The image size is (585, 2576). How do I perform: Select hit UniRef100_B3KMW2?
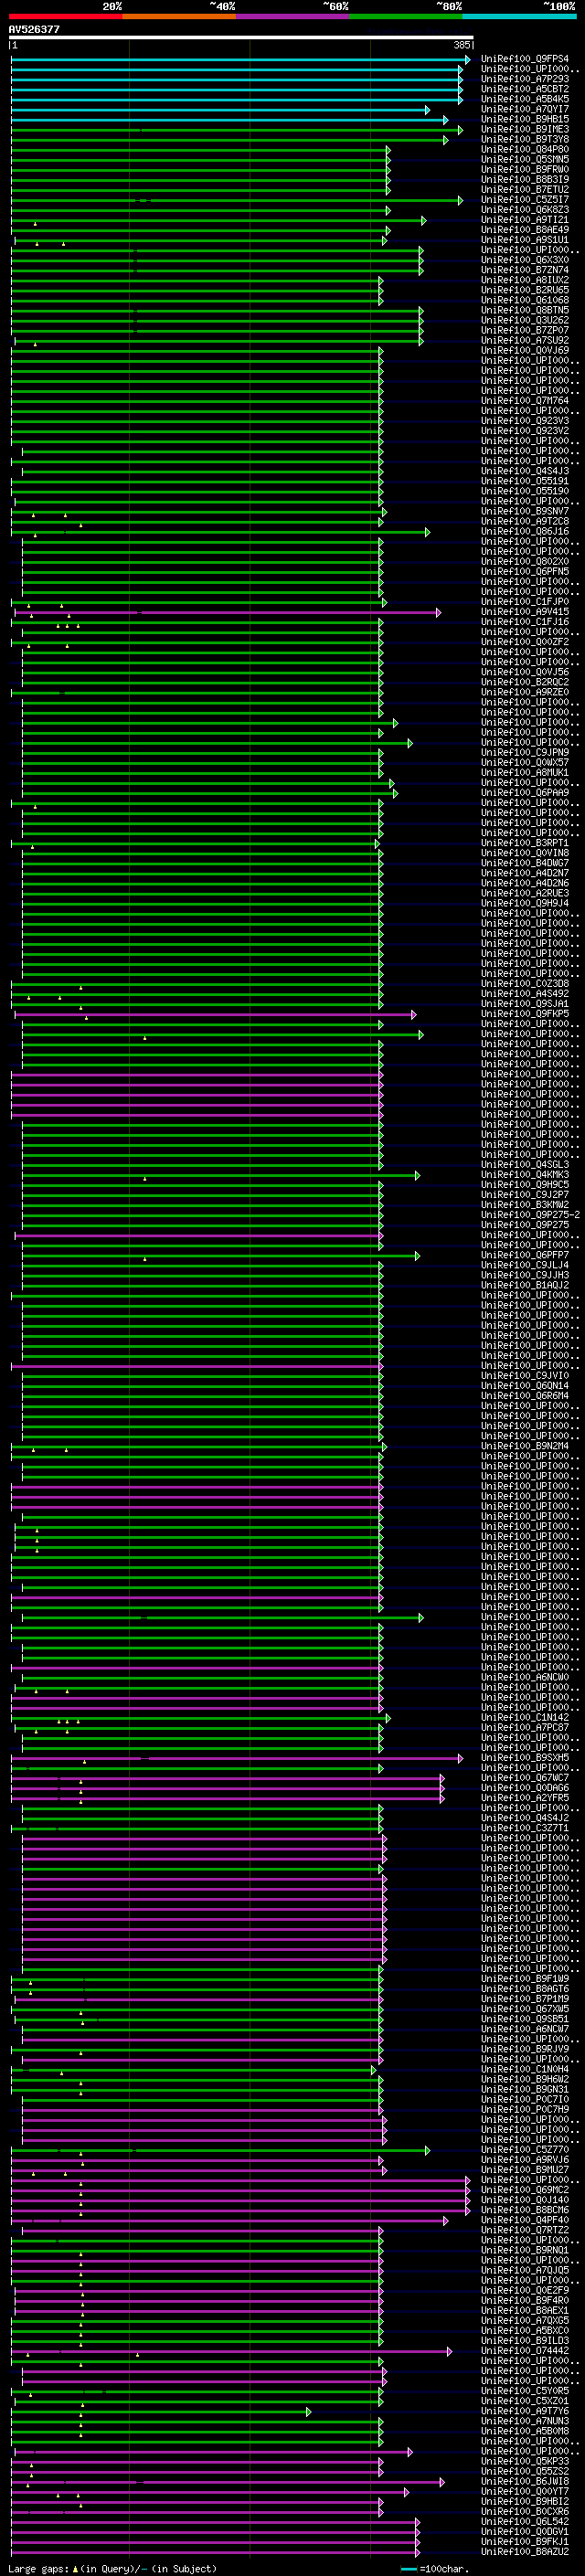pos(525,1205)
